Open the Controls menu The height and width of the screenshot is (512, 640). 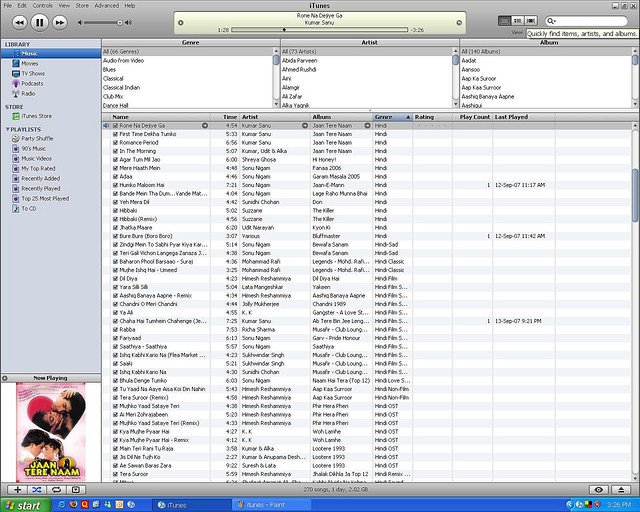pyautogui.click(x=42, y=6)
